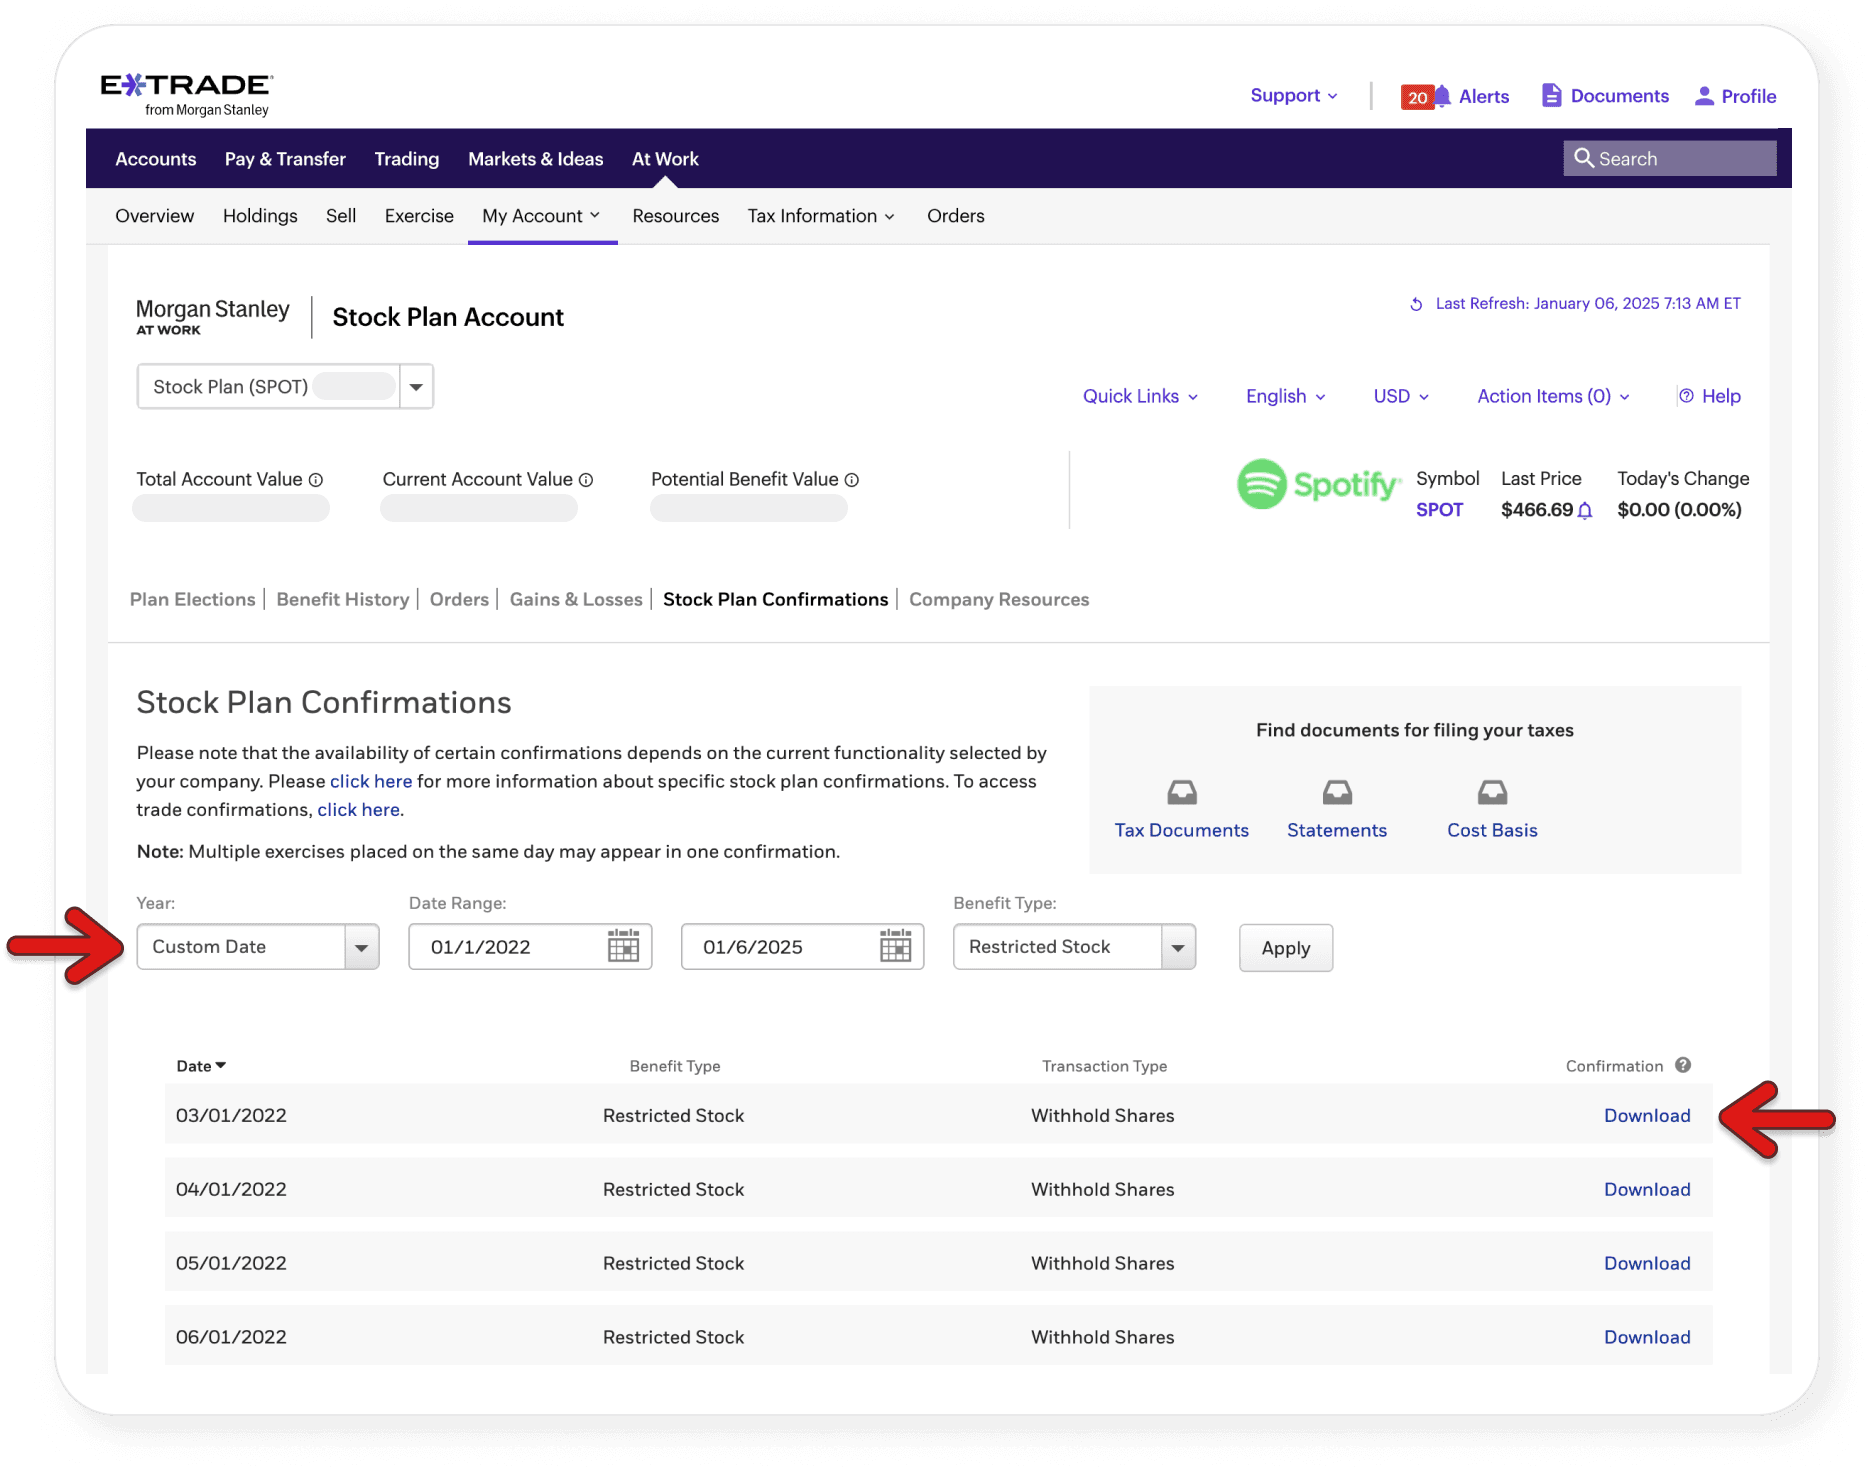Click the Last Refresh reload icon

[1416, 304]
